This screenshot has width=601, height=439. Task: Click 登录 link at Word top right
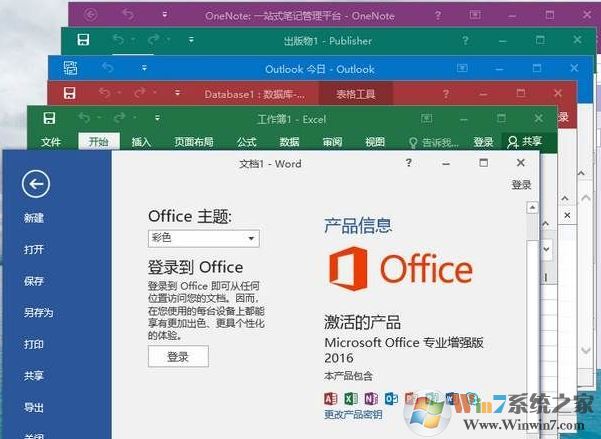point(521,185)
